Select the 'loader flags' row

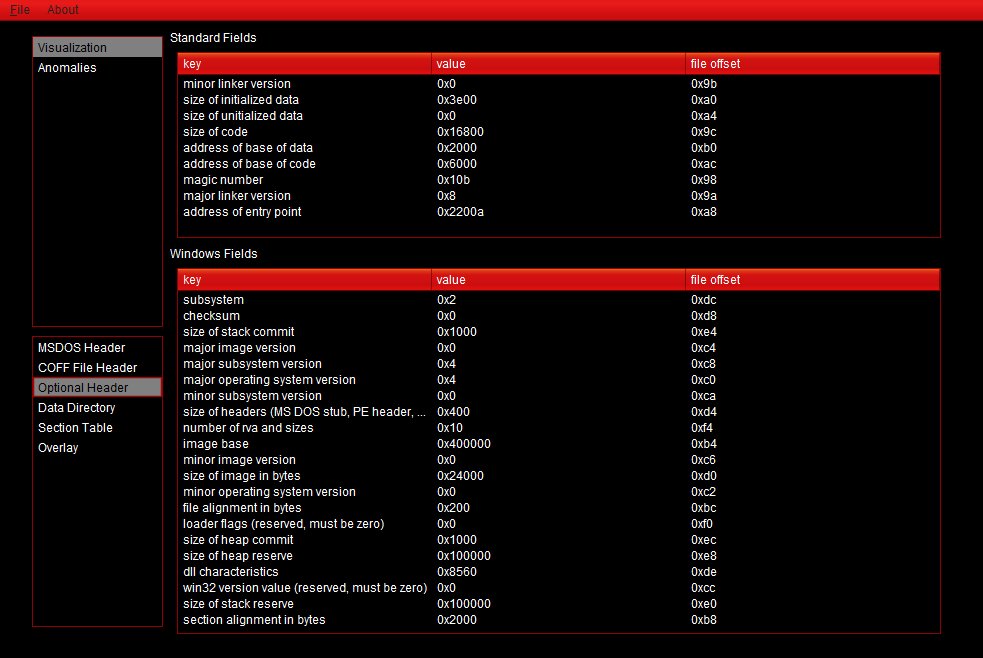[559, 524]
